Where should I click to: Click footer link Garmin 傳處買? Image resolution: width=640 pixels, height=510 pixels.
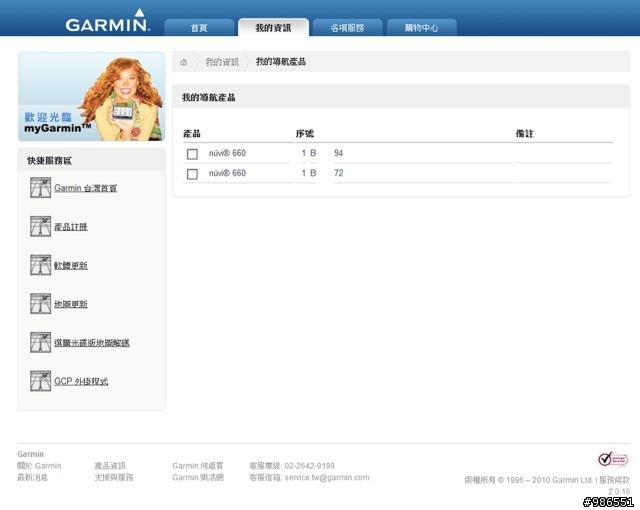198,466
